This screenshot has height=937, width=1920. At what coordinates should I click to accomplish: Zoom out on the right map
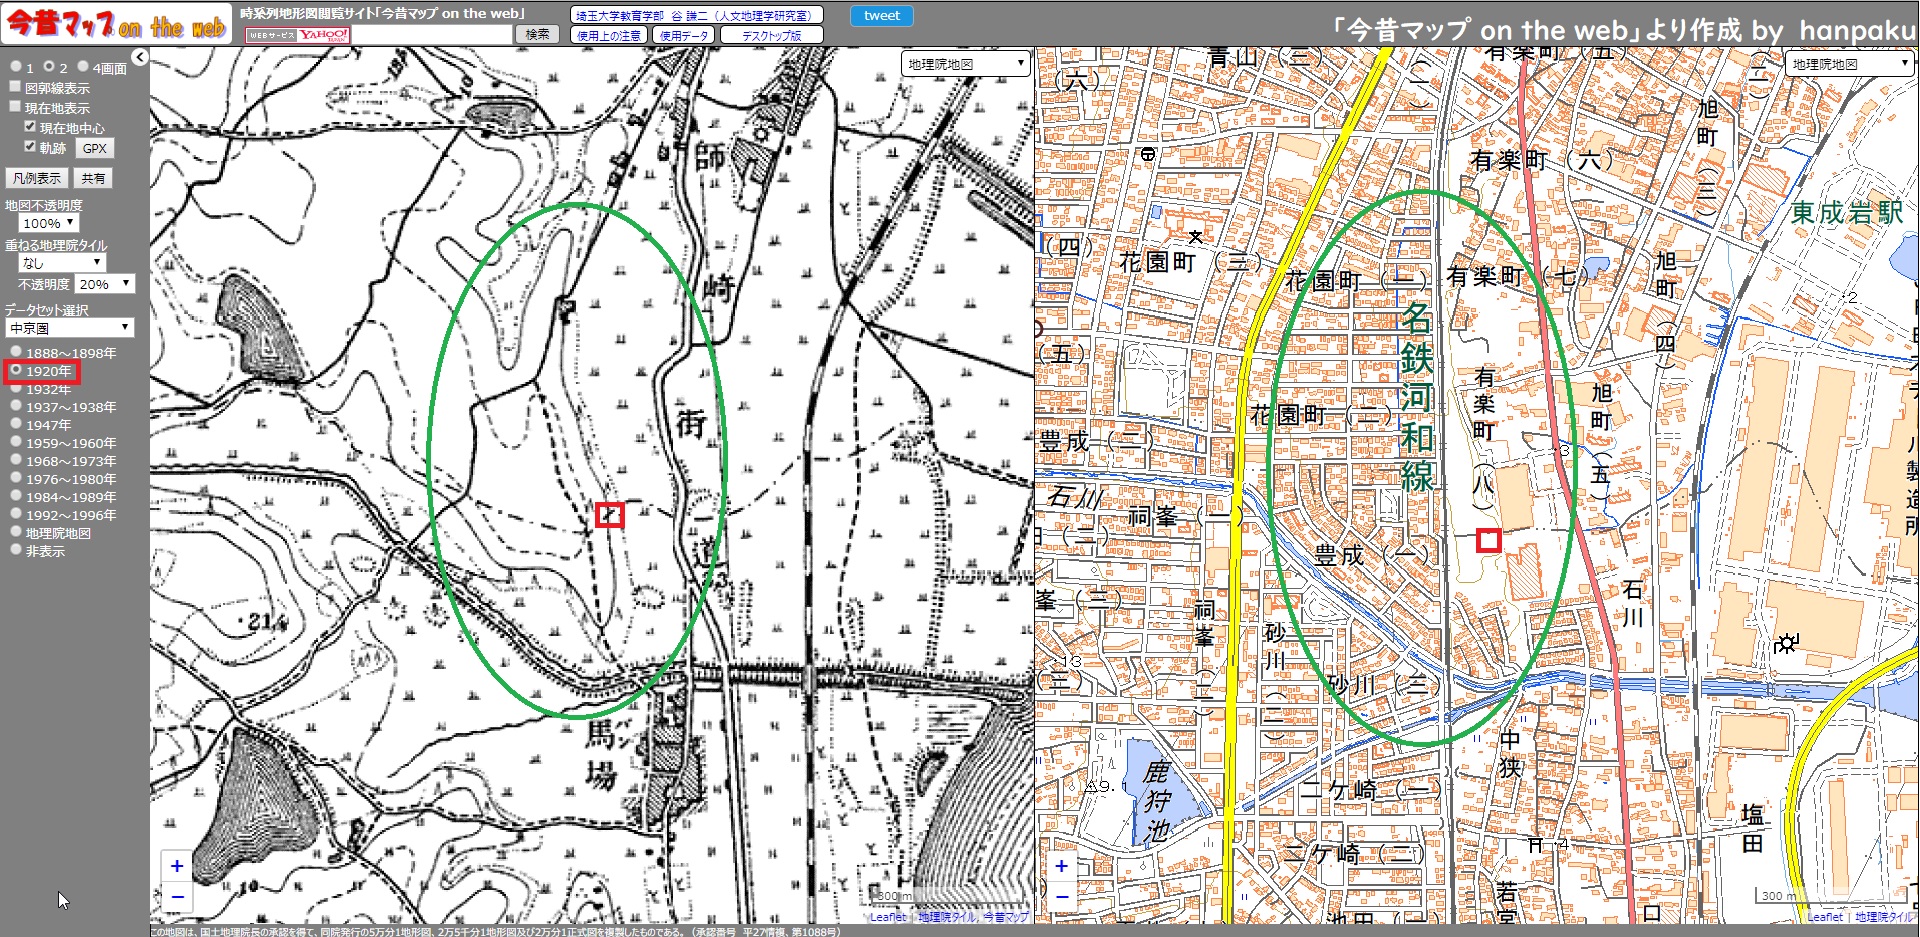click(1062, 896)
